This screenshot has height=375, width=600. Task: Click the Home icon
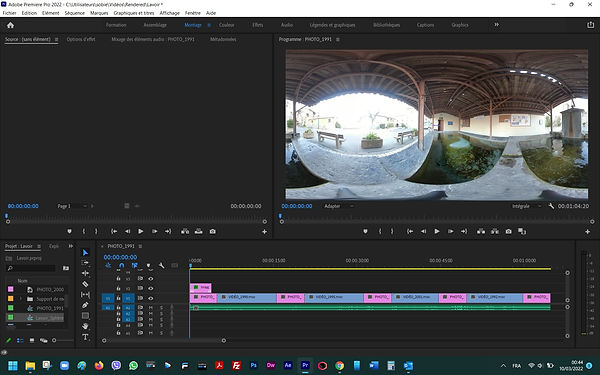pyautogui.click(x=10, y=25)
